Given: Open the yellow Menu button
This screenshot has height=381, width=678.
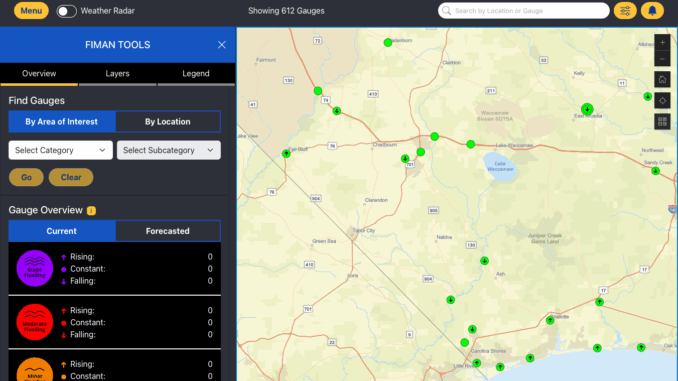Looking at the screenshot, I should coord(31,11).
